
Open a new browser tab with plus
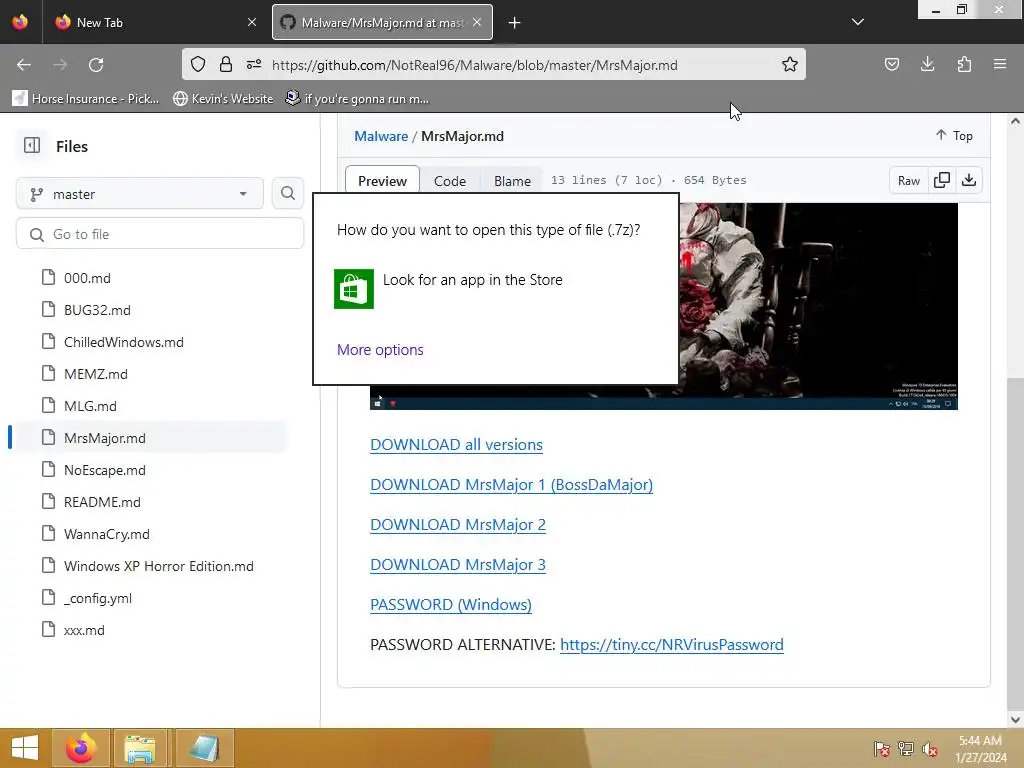click(515, 23)
